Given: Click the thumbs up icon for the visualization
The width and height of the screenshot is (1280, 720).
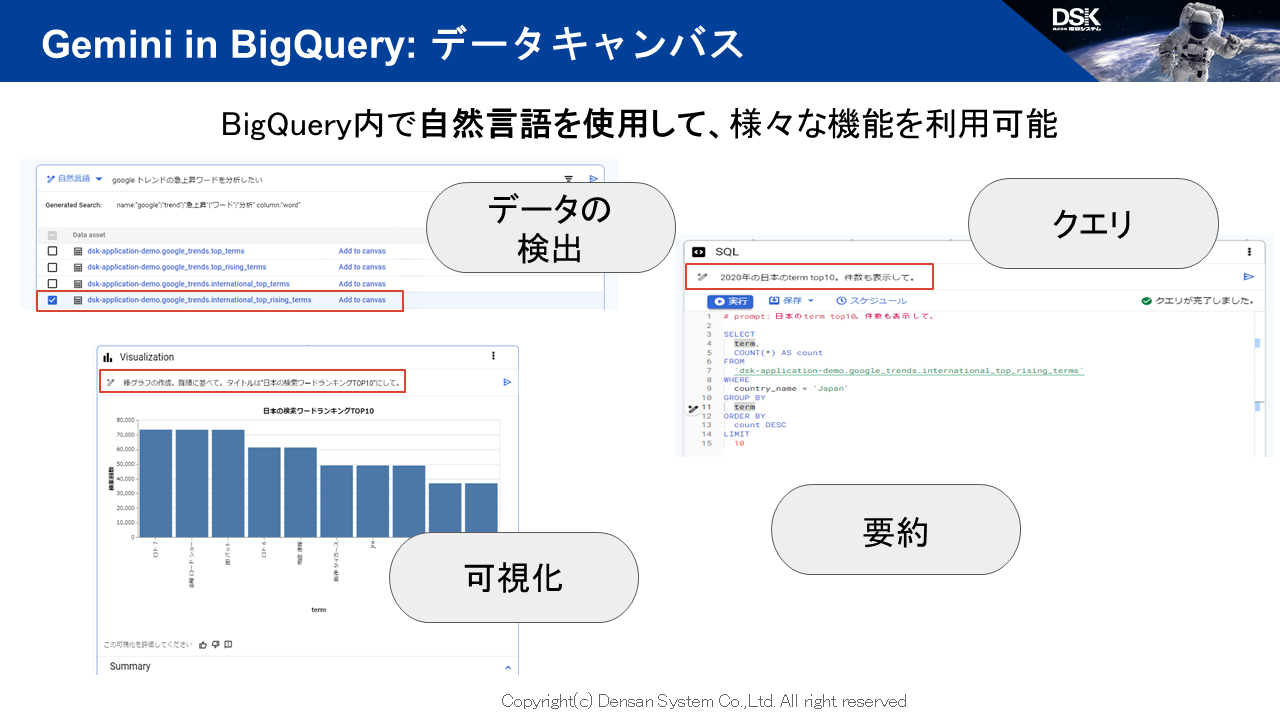Looking at the screenshot, I should 203,645.
